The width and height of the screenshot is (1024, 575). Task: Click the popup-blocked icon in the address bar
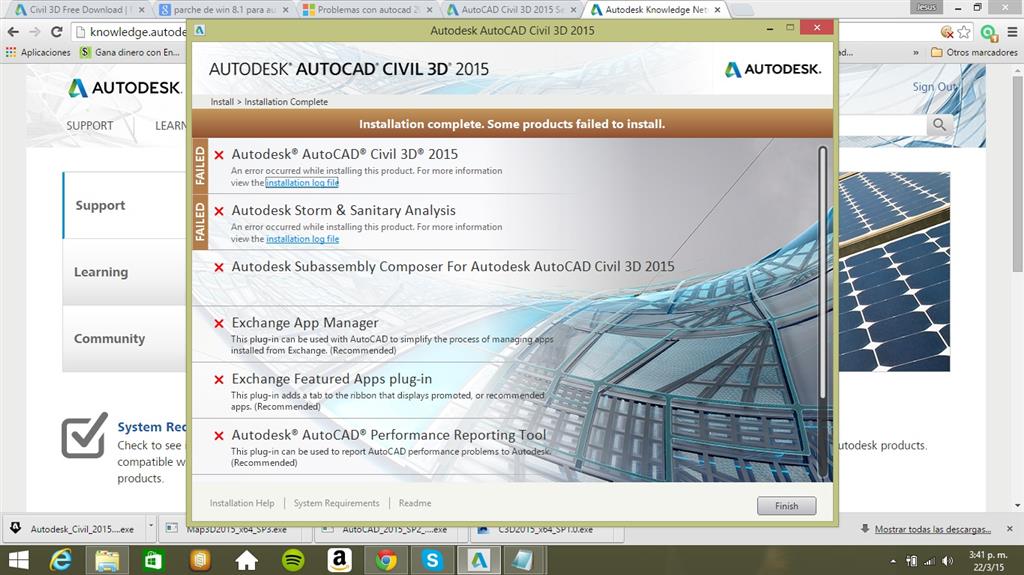(x=947, y=31)
